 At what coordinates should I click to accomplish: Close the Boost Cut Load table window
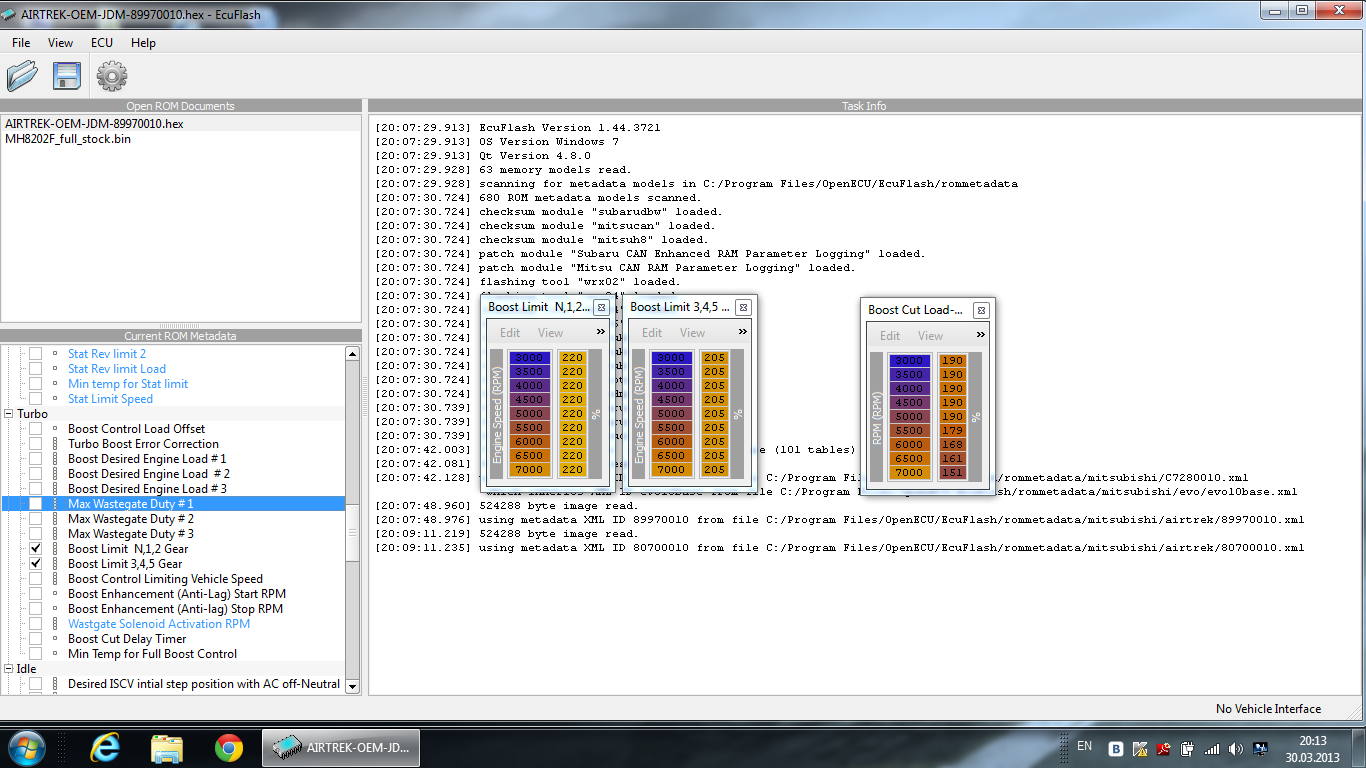click(981, 310)
